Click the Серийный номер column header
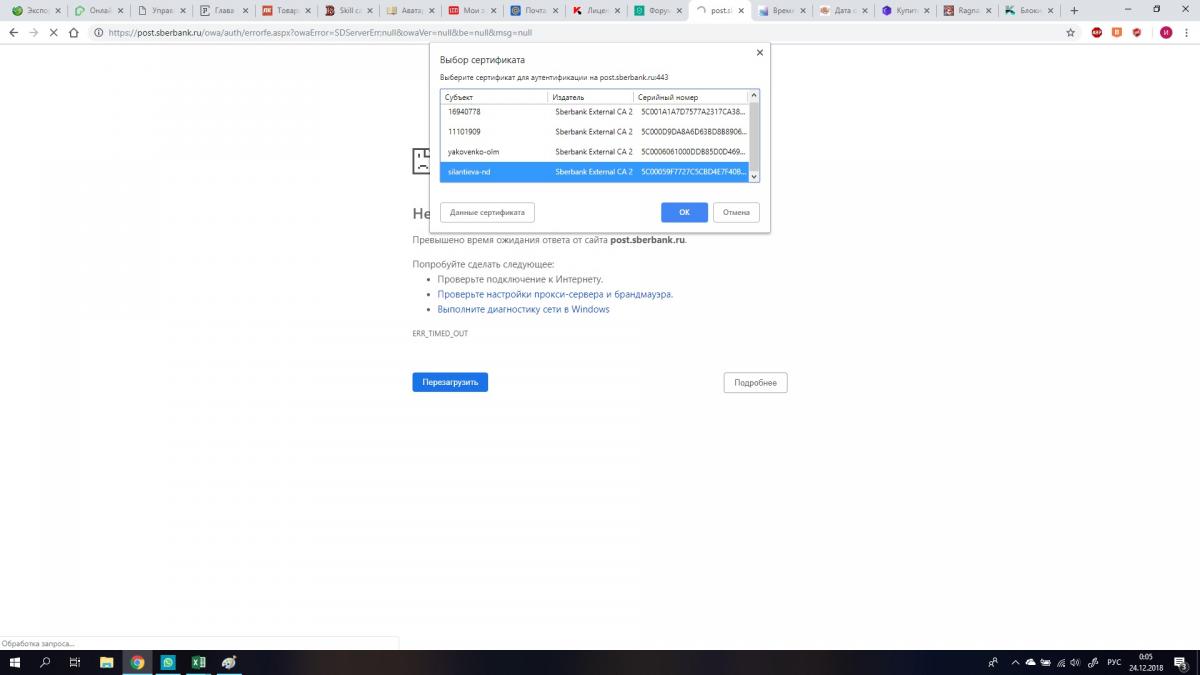The width and height of the screenshot is (1200, 675). [x=690, y=97]
